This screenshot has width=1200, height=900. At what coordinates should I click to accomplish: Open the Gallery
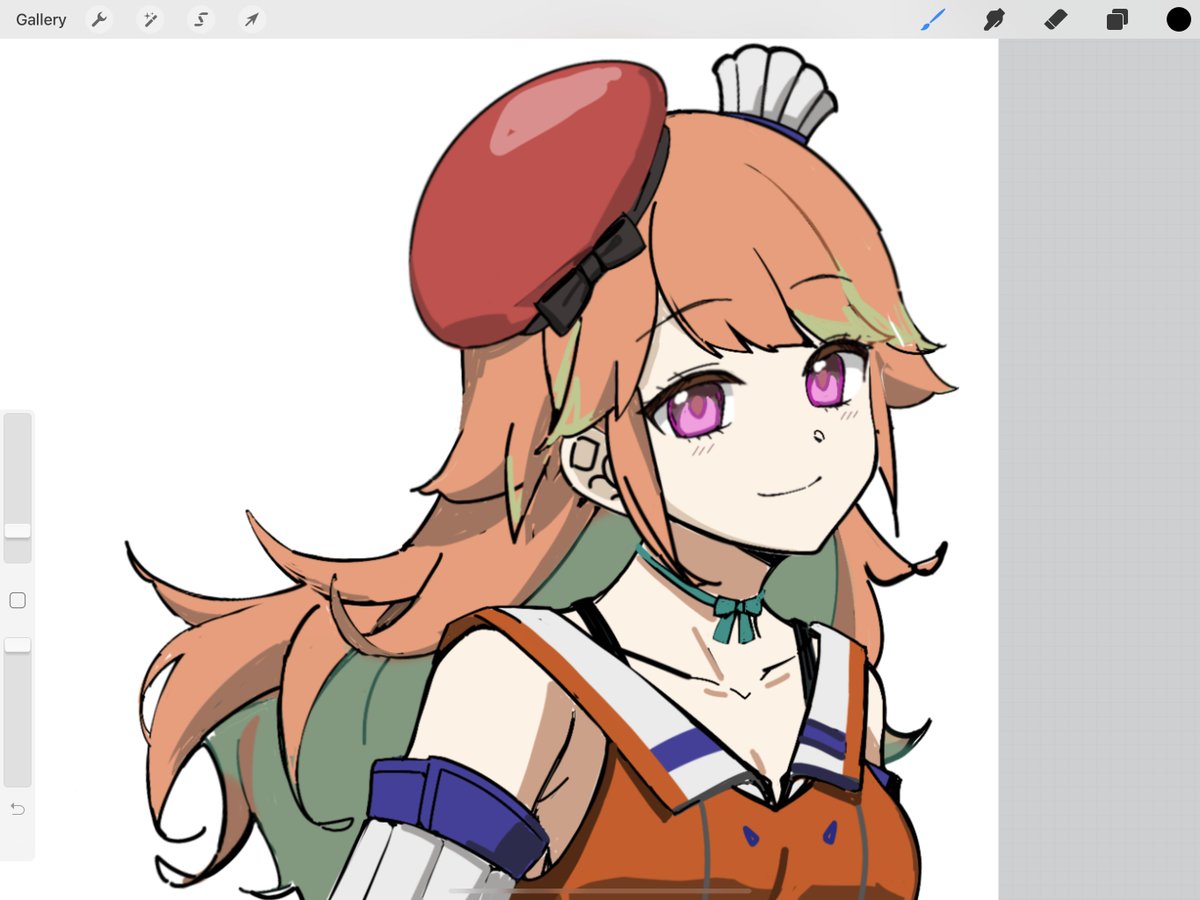click(41, 19)
